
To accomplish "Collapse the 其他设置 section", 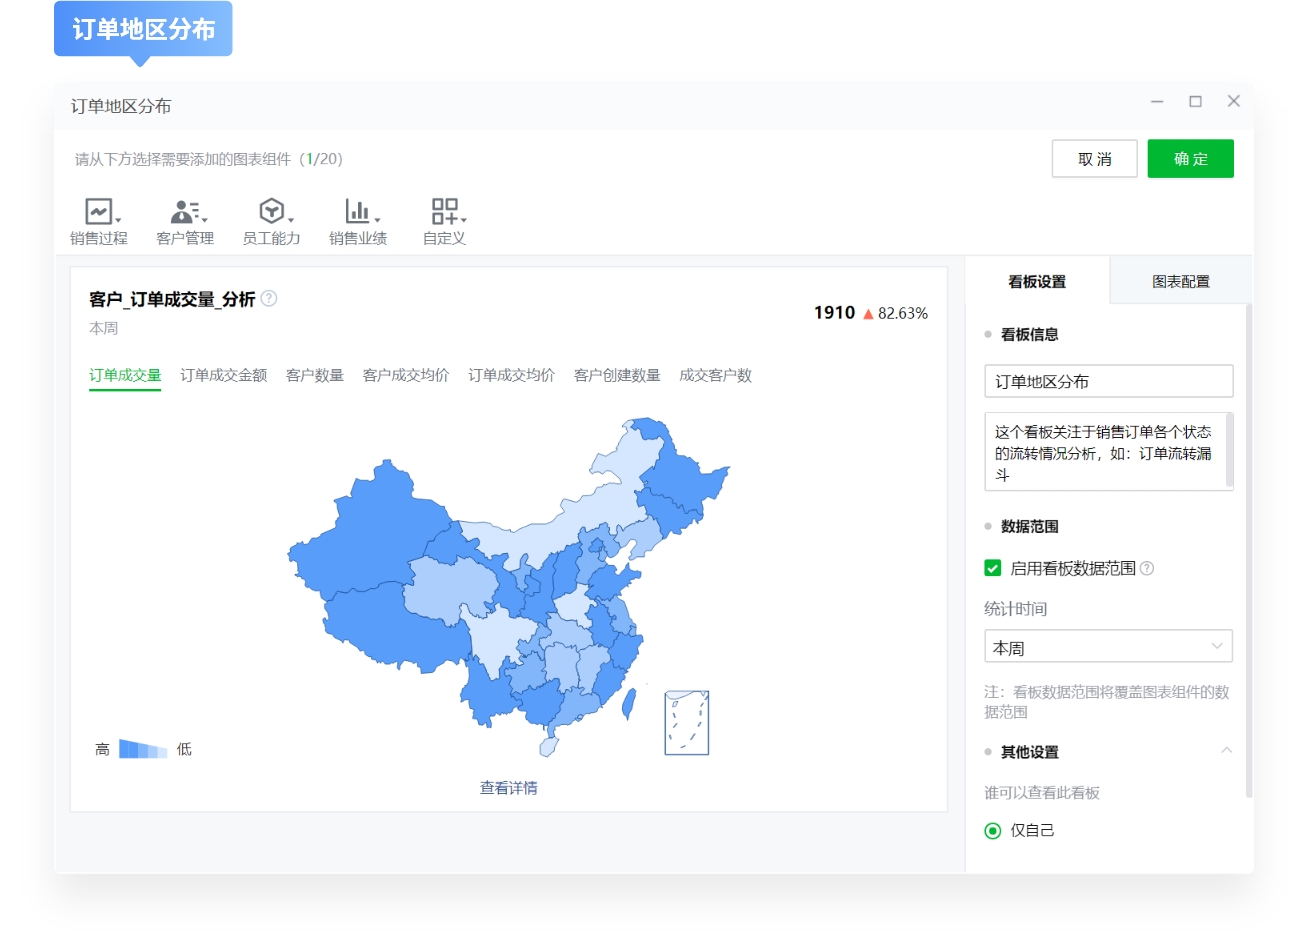I will click(1228, 751).
